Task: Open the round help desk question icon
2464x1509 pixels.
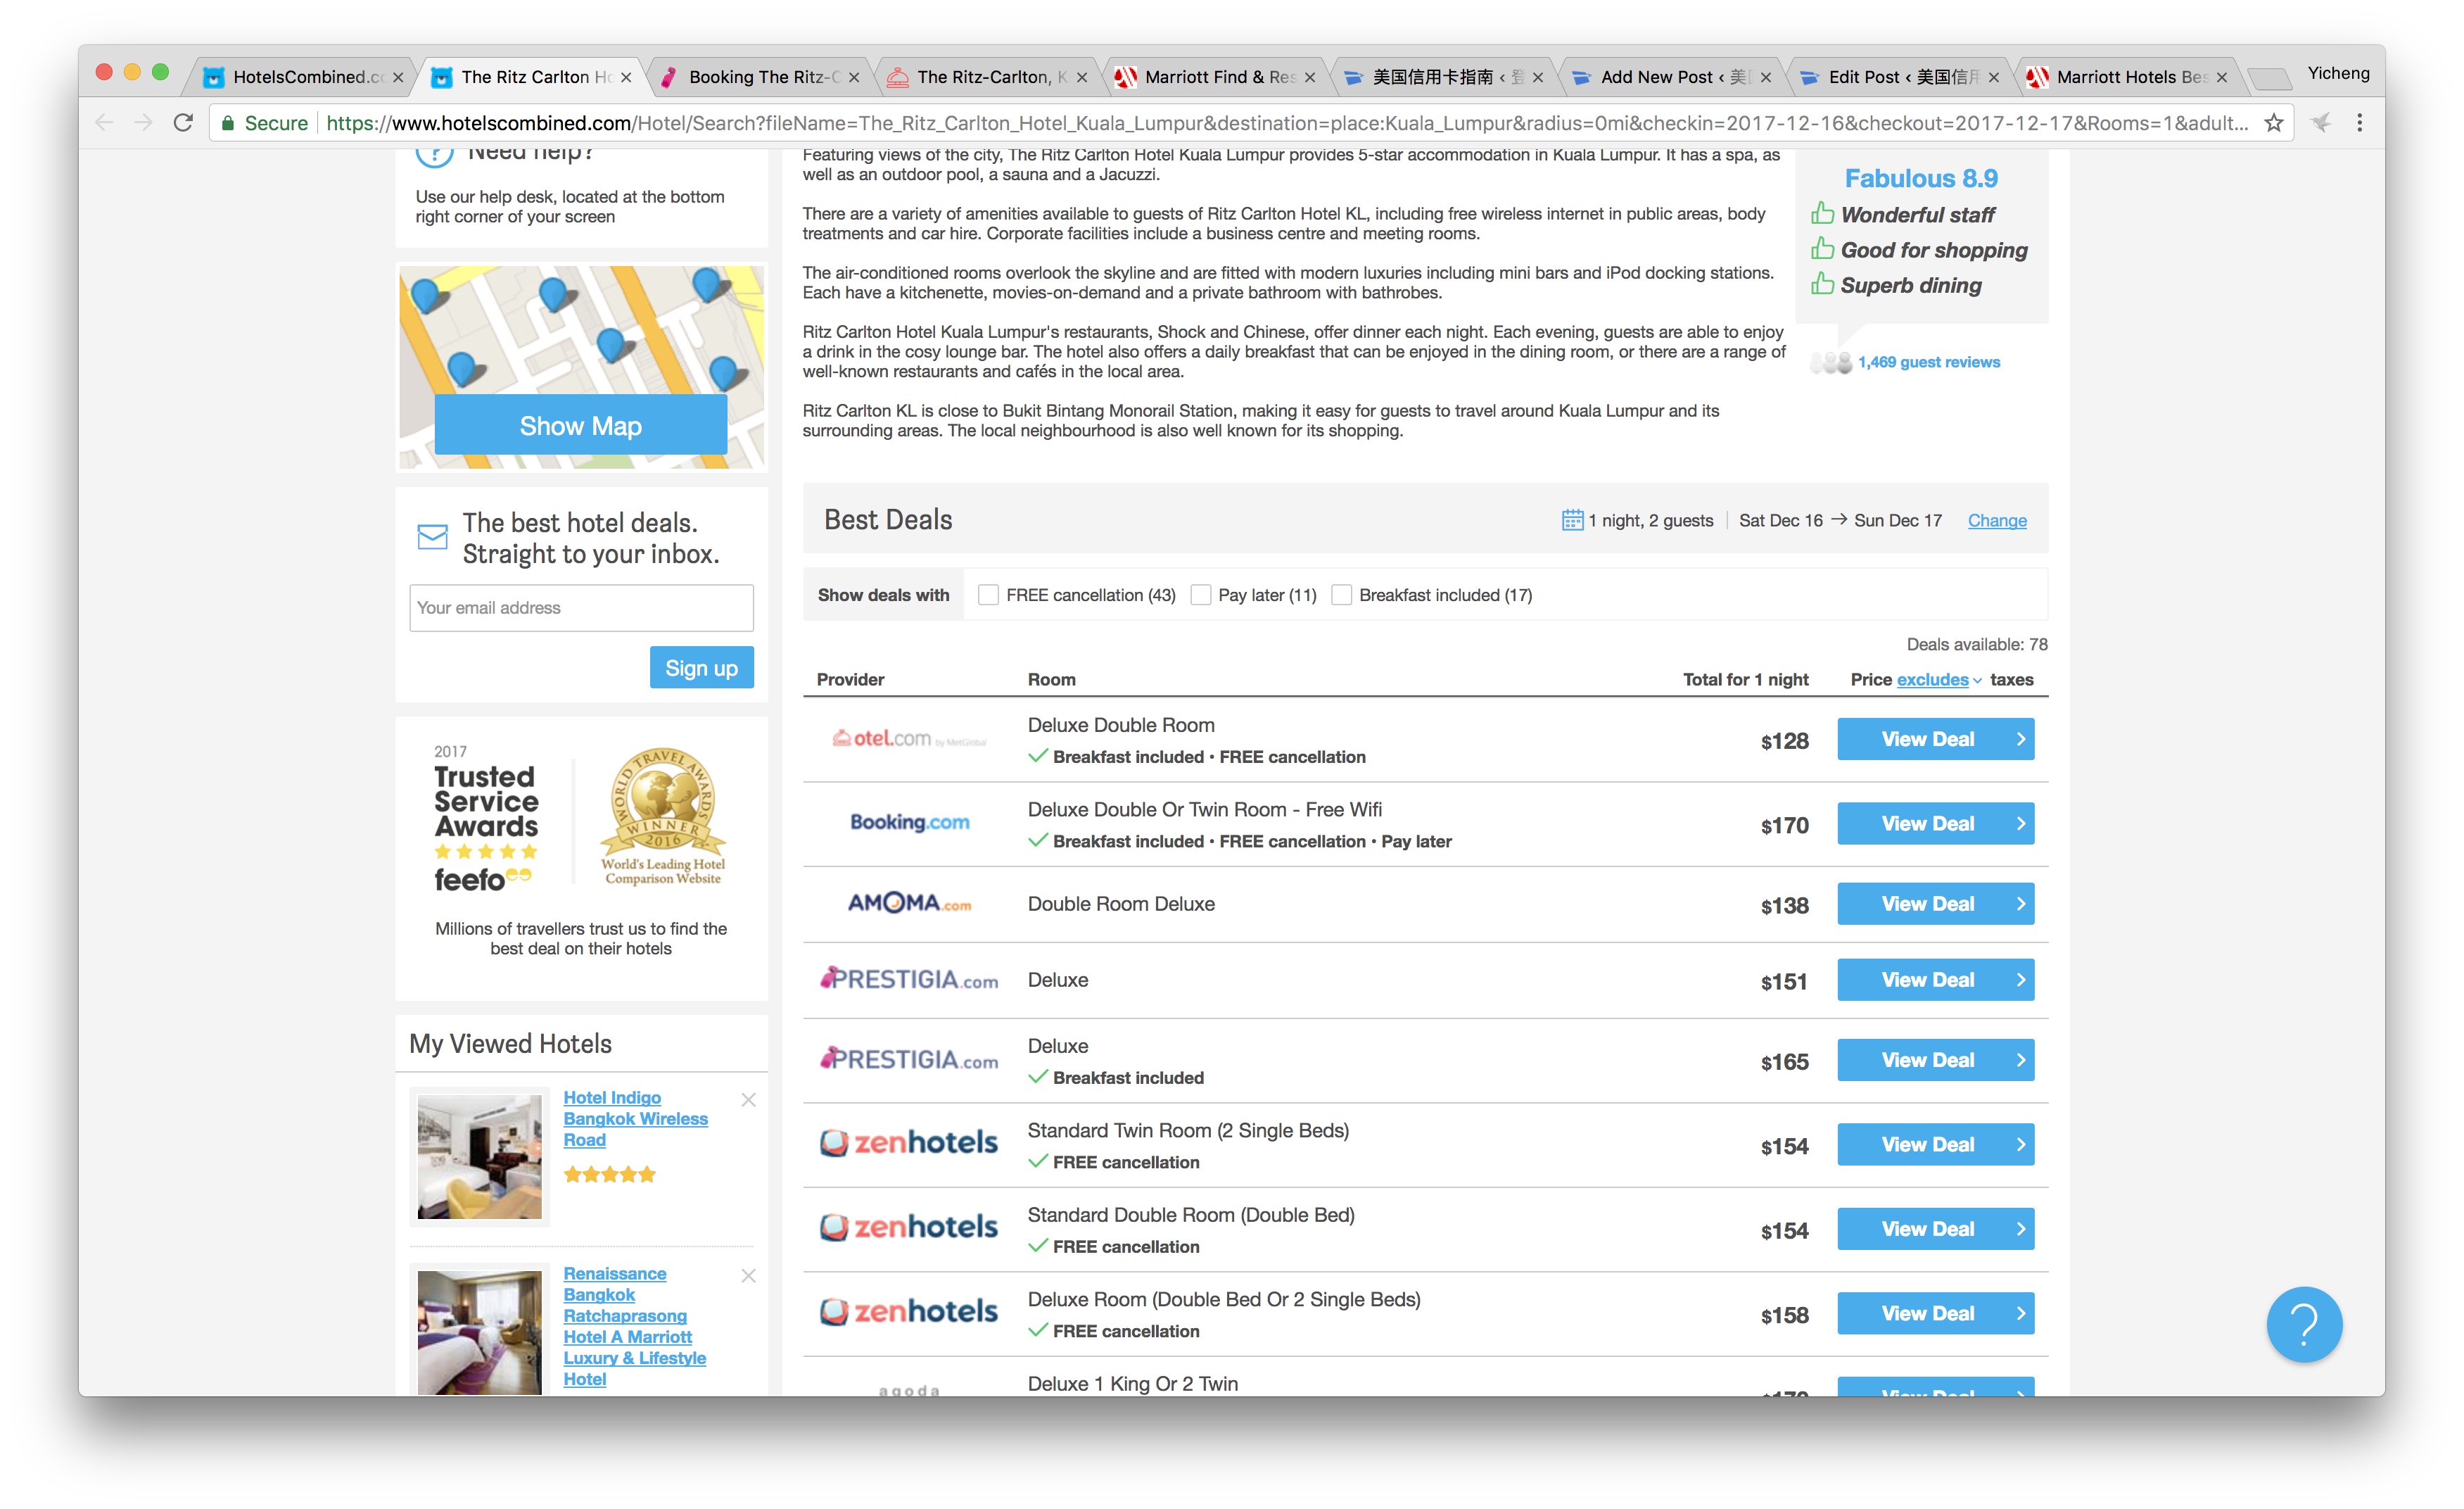Action: pos(2304,1324)
